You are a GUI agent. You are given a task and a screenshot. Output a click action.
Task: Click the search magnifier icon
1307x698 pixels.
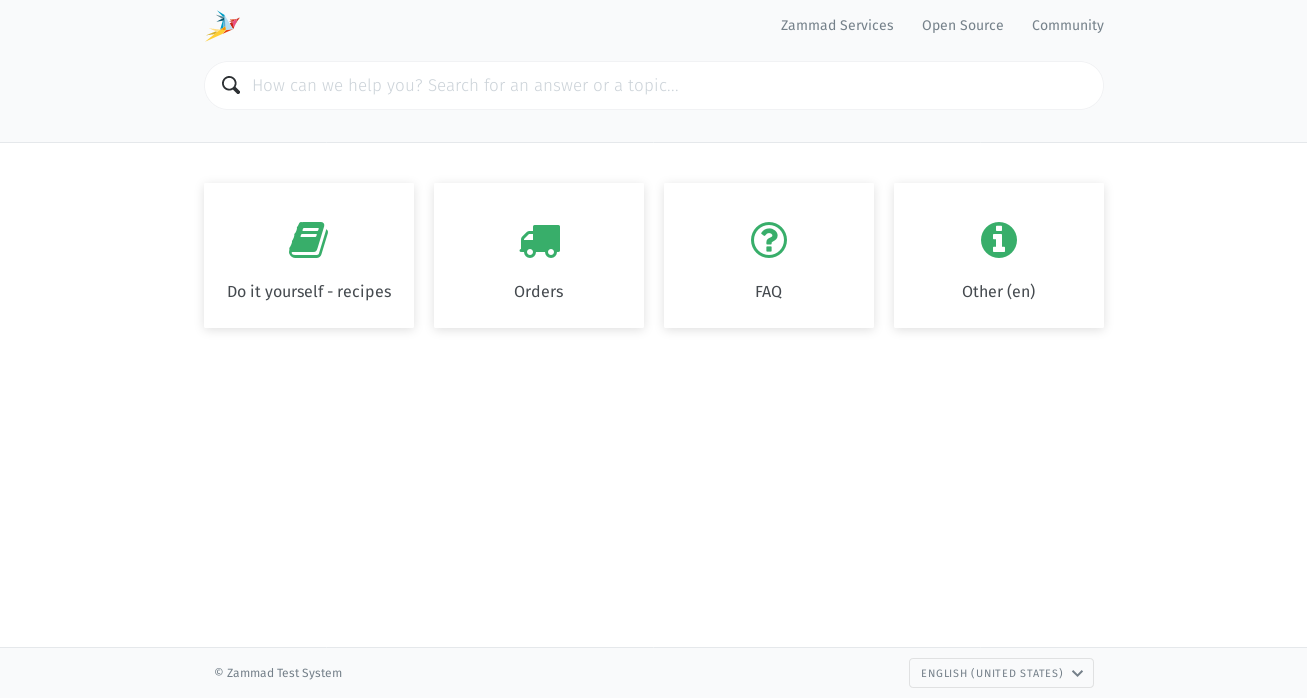tap(231, 85)
